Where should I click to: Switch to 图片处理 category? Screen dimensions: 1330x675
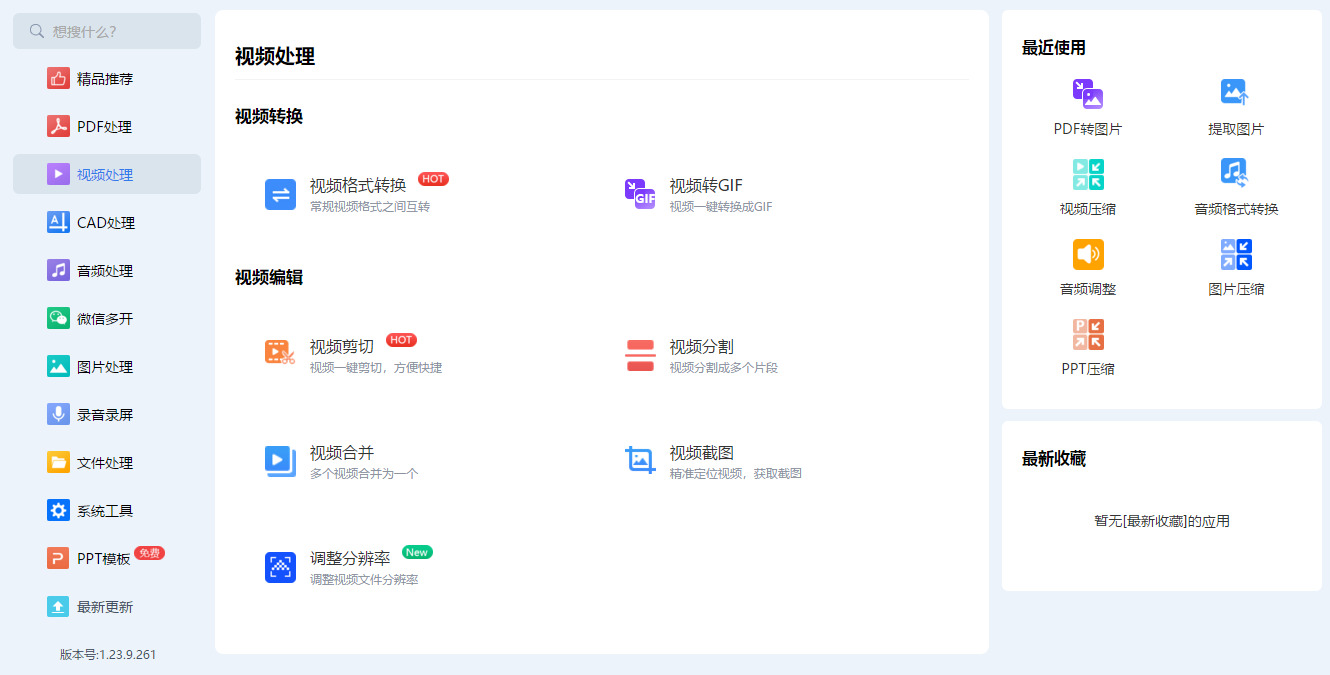click(107, 367)
